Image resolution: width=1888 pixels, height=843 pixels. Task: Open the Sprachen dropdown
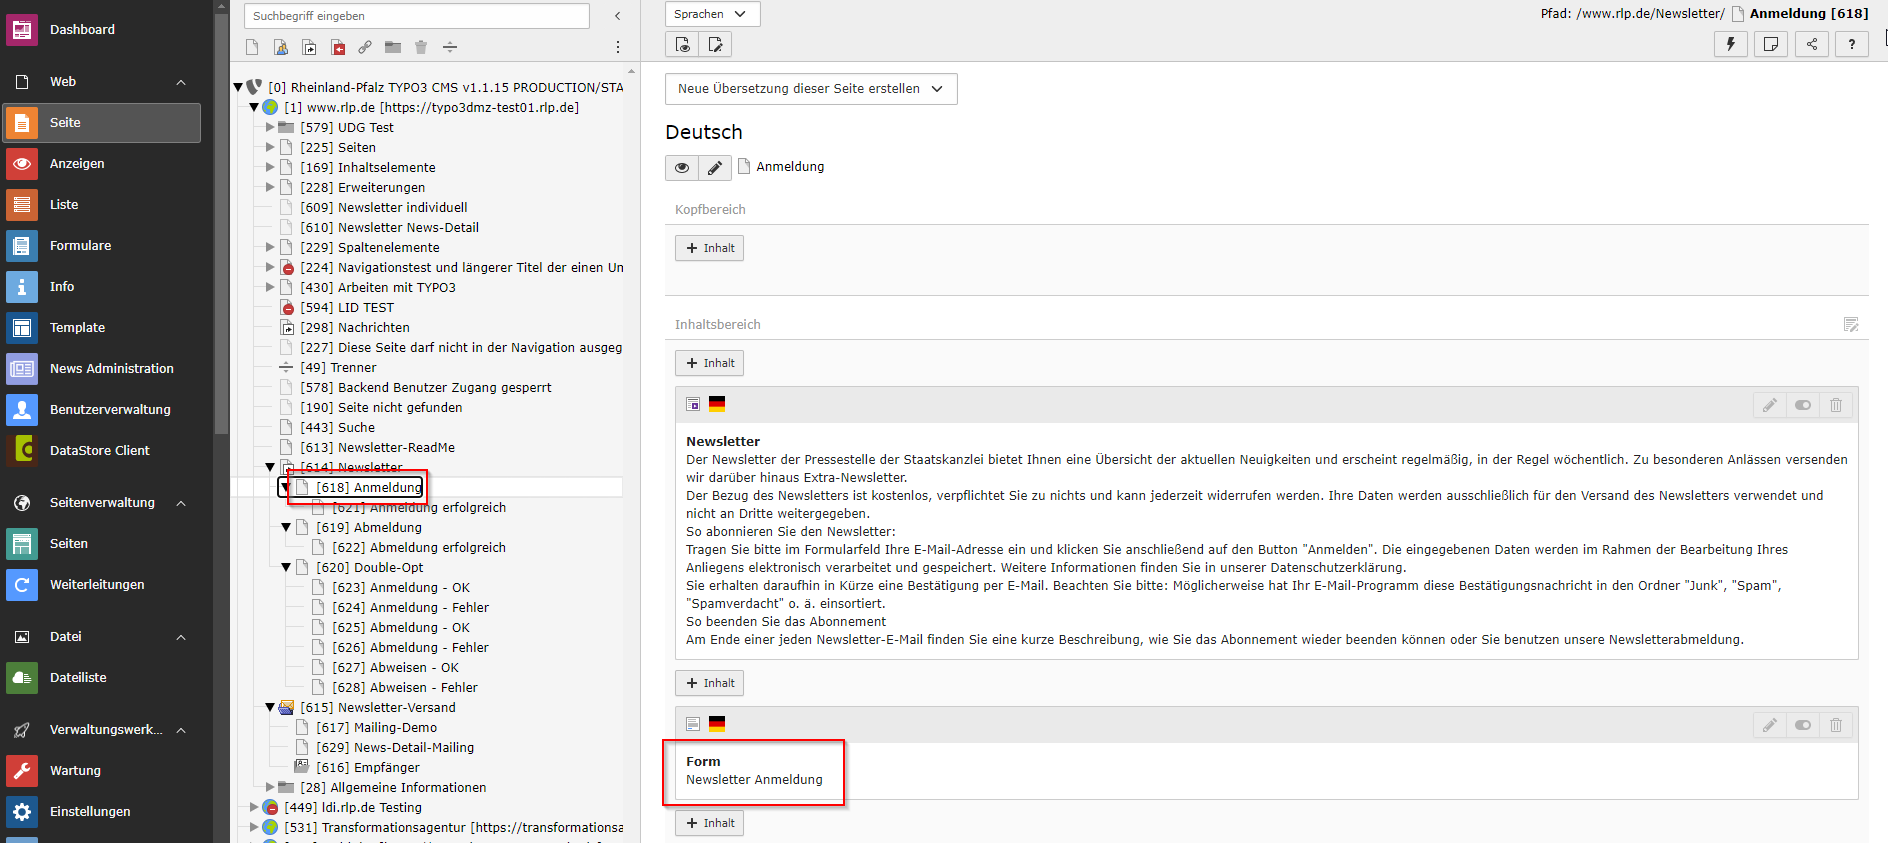[713, 14]
